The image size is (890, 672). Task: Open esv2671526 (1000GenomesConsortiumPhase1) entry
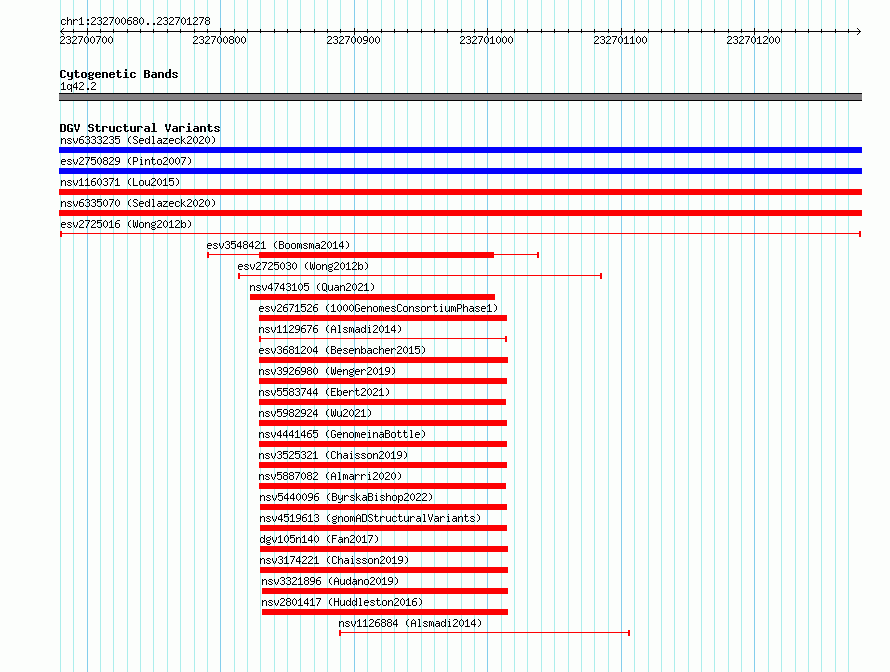(378, 308)
